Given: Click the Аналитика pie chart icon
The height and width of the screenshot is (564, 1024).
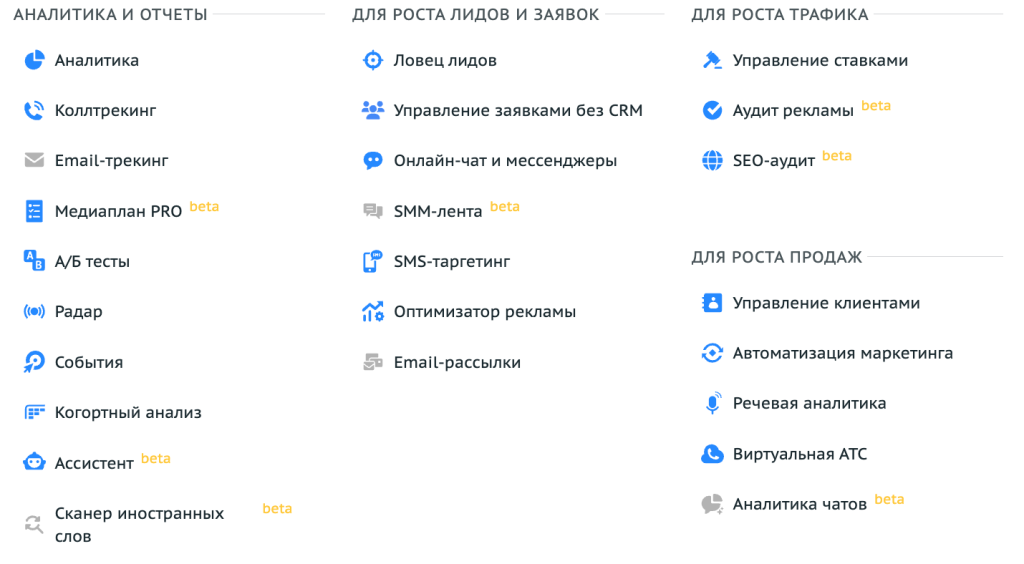Looking at the screenshot, I should pos(34,60).
